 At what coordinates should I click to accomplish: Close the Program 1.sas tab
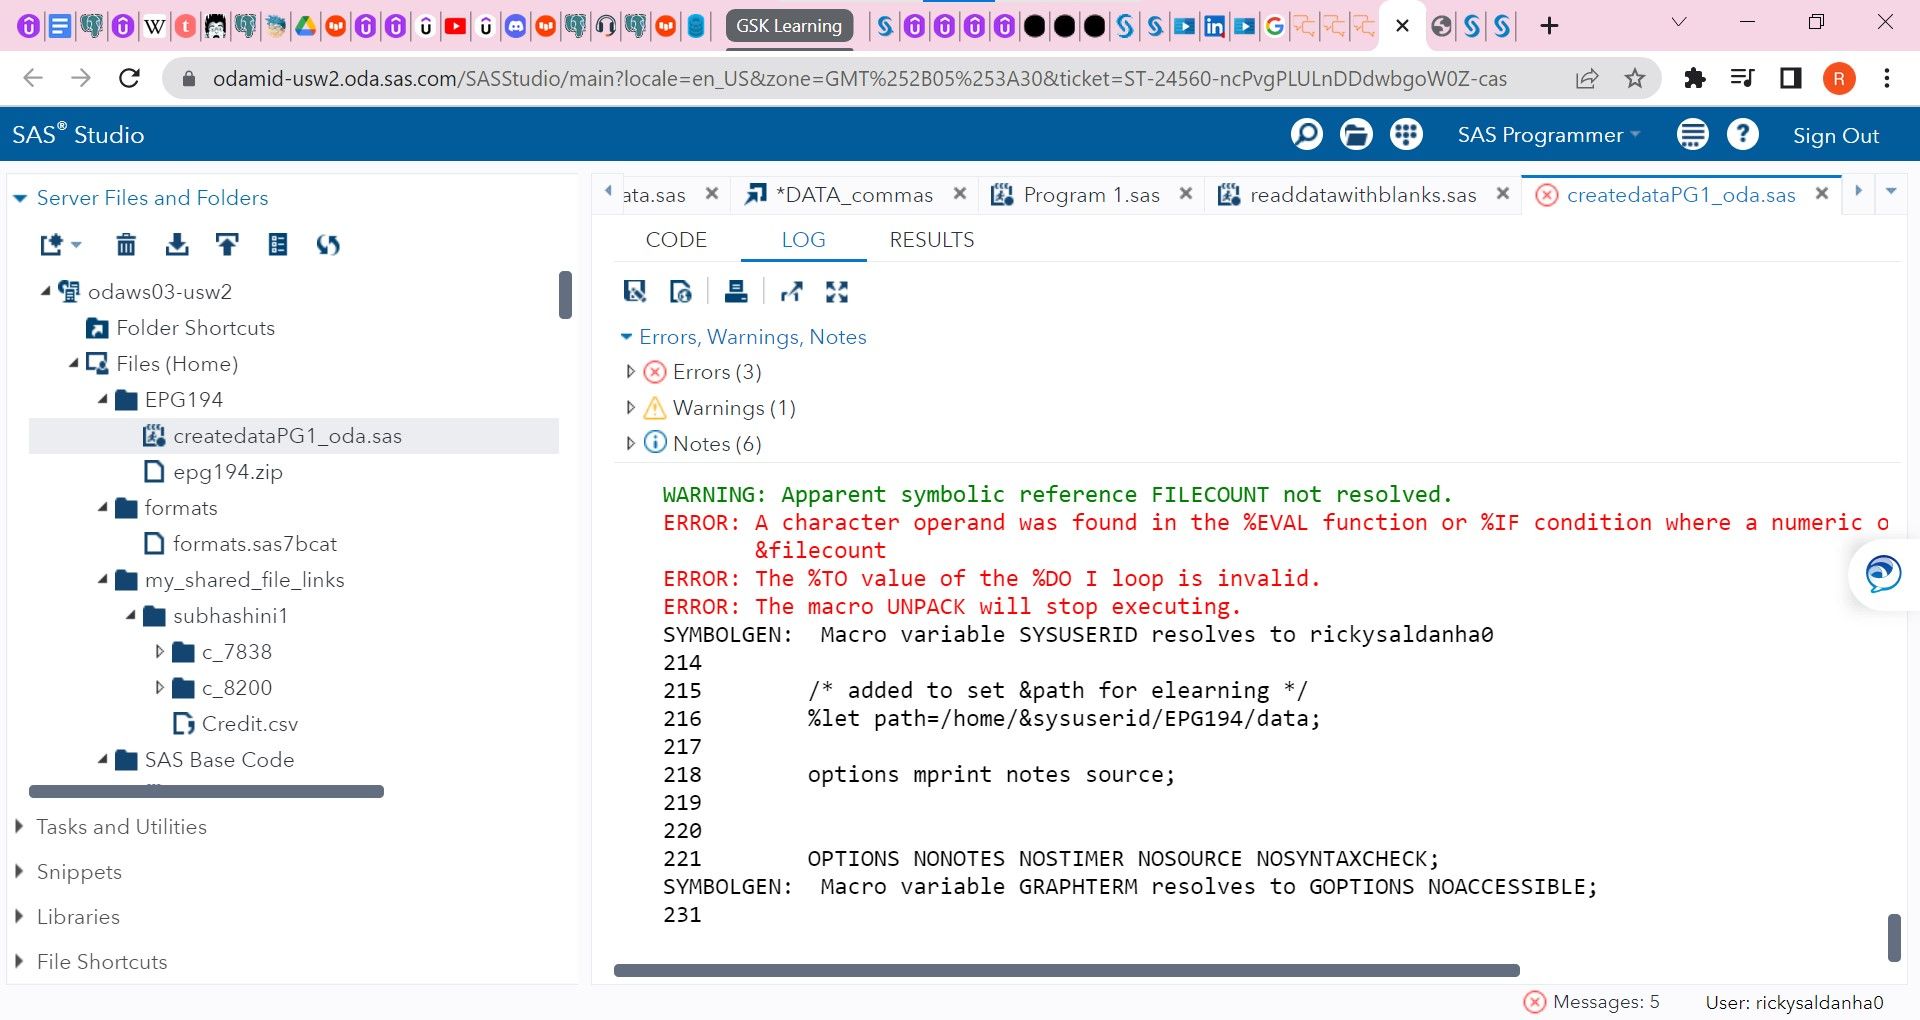tap(1186, 194)
